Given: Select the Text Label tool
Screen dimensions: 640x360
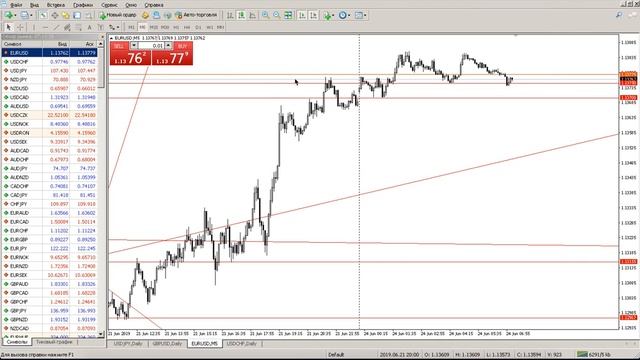Looking at the screenshot, I should (100, 27).
